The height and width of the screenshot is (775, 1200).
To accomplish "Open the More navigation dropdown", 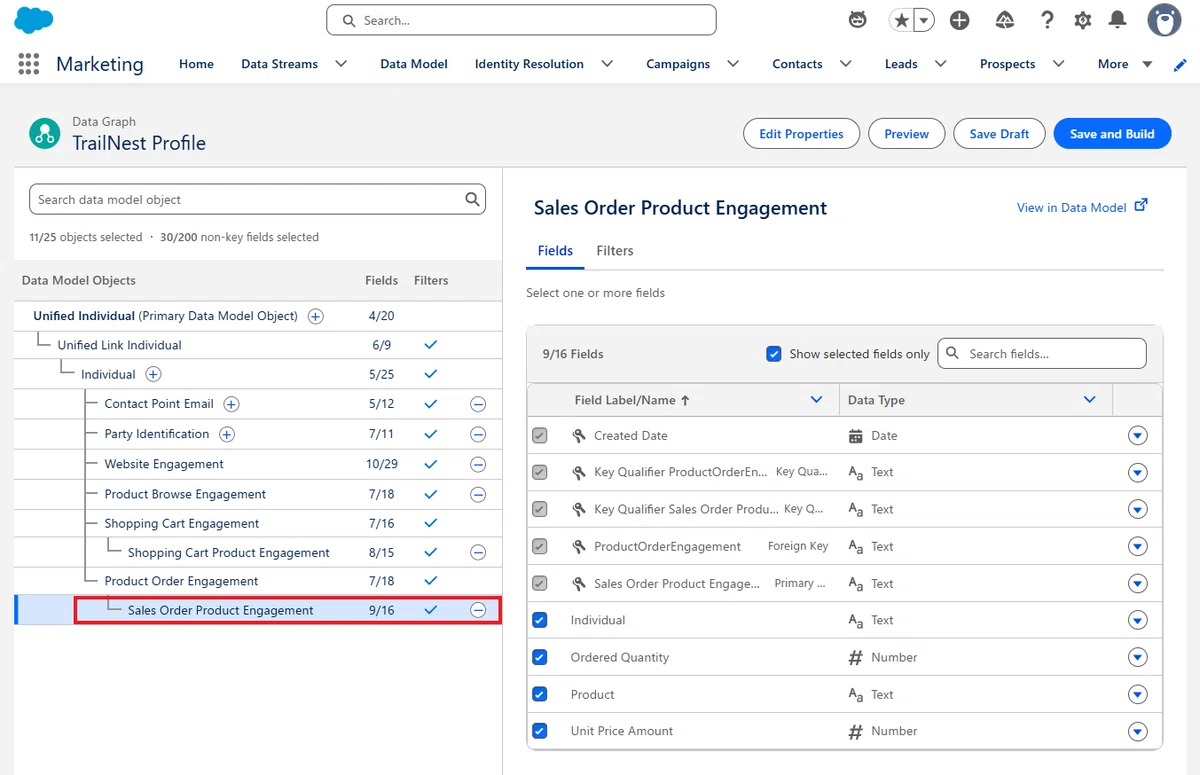I will [x=1125, y=64].
